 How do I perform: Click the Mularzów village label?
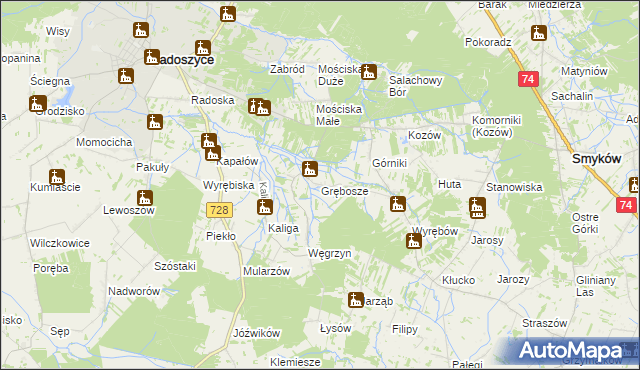pos(267,271)
